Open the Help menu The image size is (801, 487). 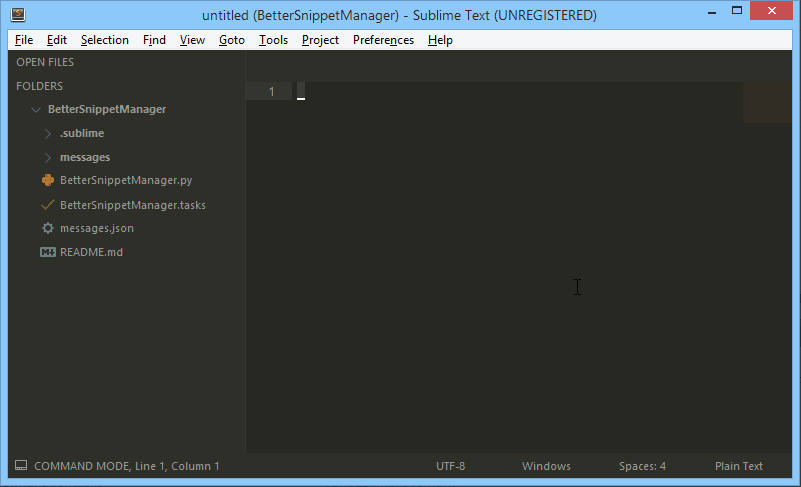(x=440, y=40)
